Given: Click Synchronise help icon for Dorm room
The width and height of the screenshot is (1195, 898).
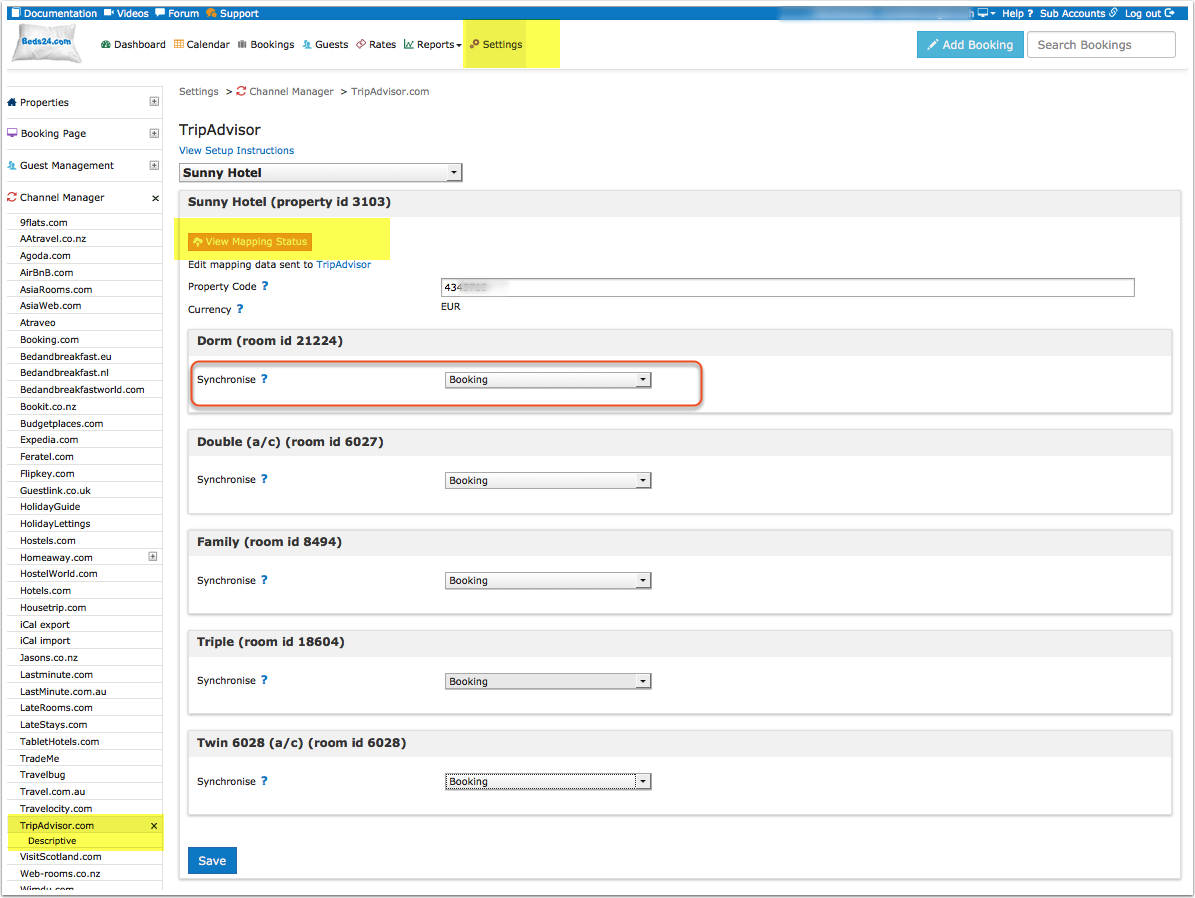Looking at the screenshot, I should click(264, 379).
